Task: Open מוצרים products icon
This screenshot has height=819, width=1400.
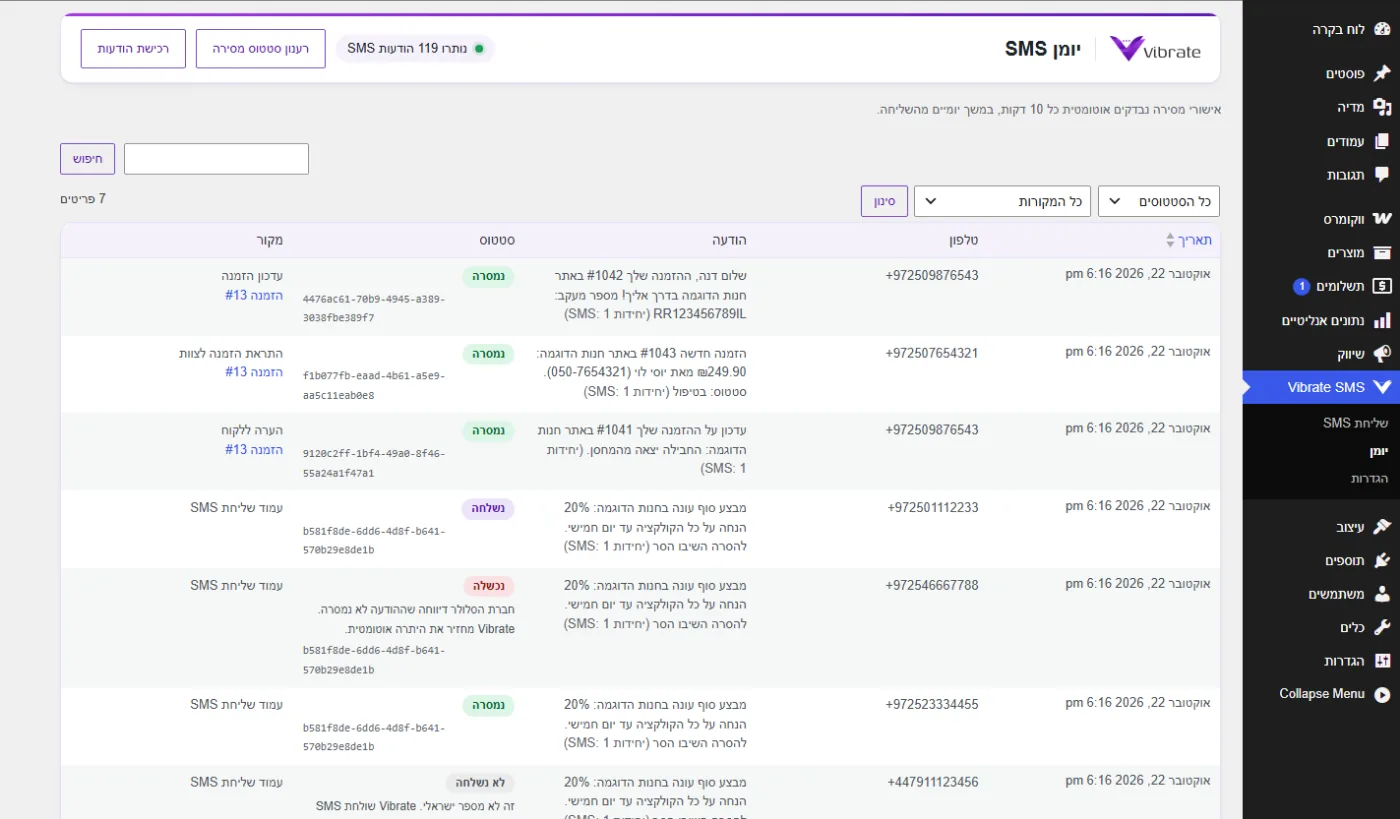Action: (x=1382, y=252)
